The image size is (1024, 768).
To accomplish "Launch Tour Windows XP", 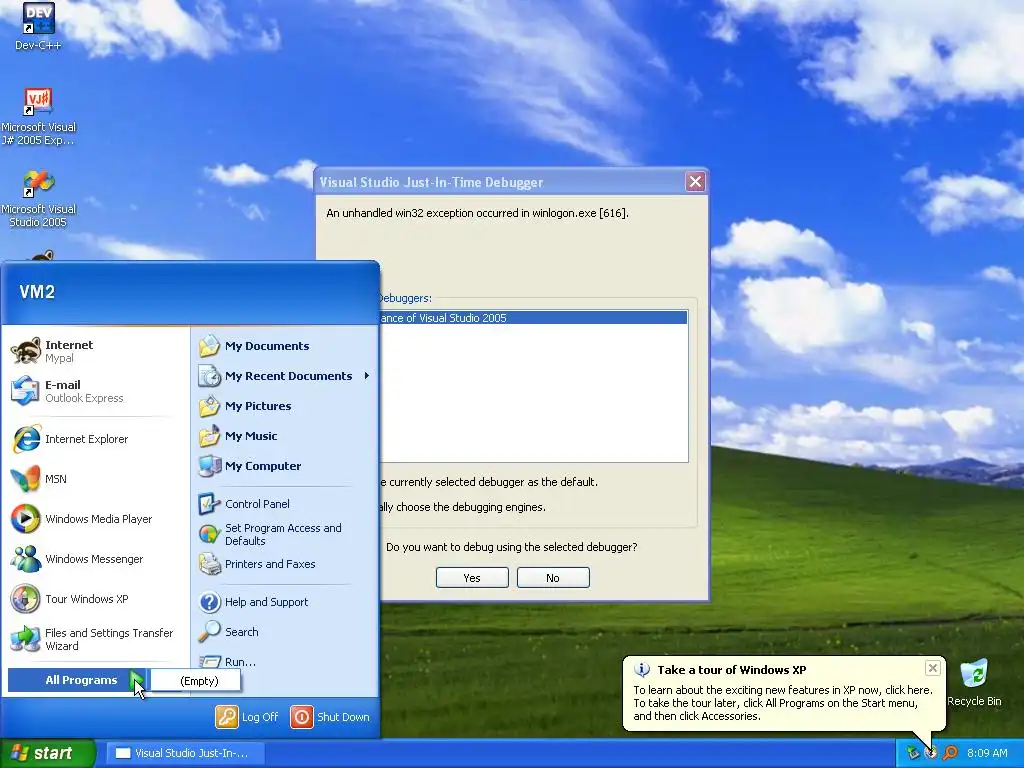I will [x=70, y=599].
